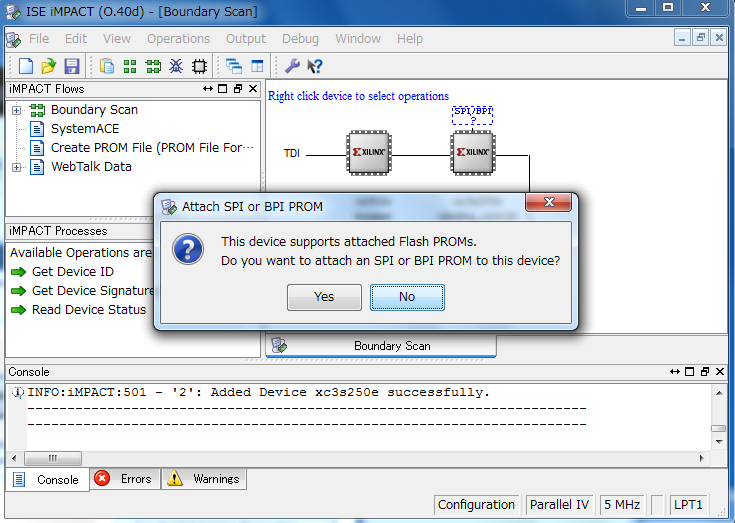
Task: Select the Boundary Scan document tab
Action: 381,346
